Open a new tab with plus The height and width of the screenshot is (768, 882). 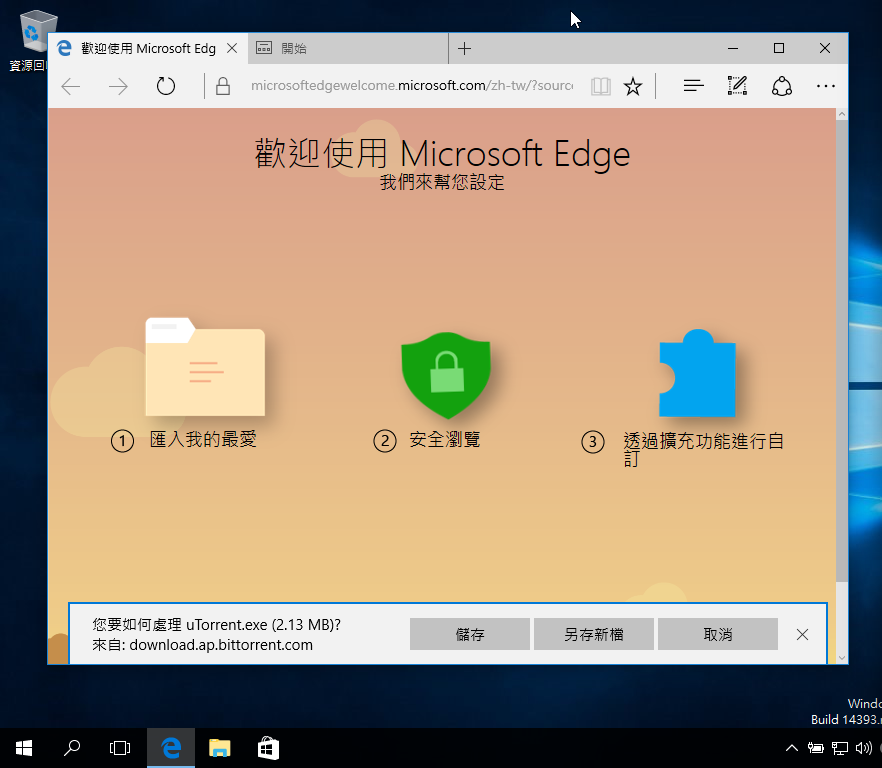pyautogui.click(x=465, y=48)
